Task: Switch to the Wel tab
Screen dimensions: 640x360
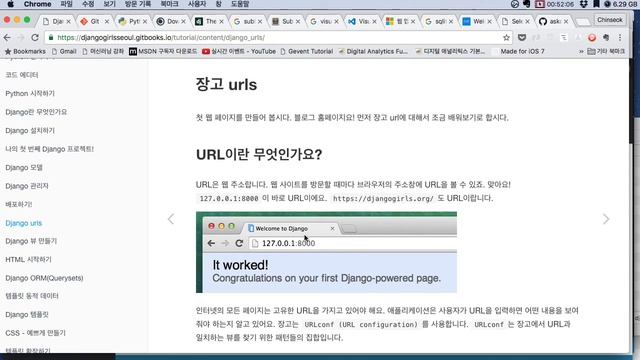Action: click(476, 21)
